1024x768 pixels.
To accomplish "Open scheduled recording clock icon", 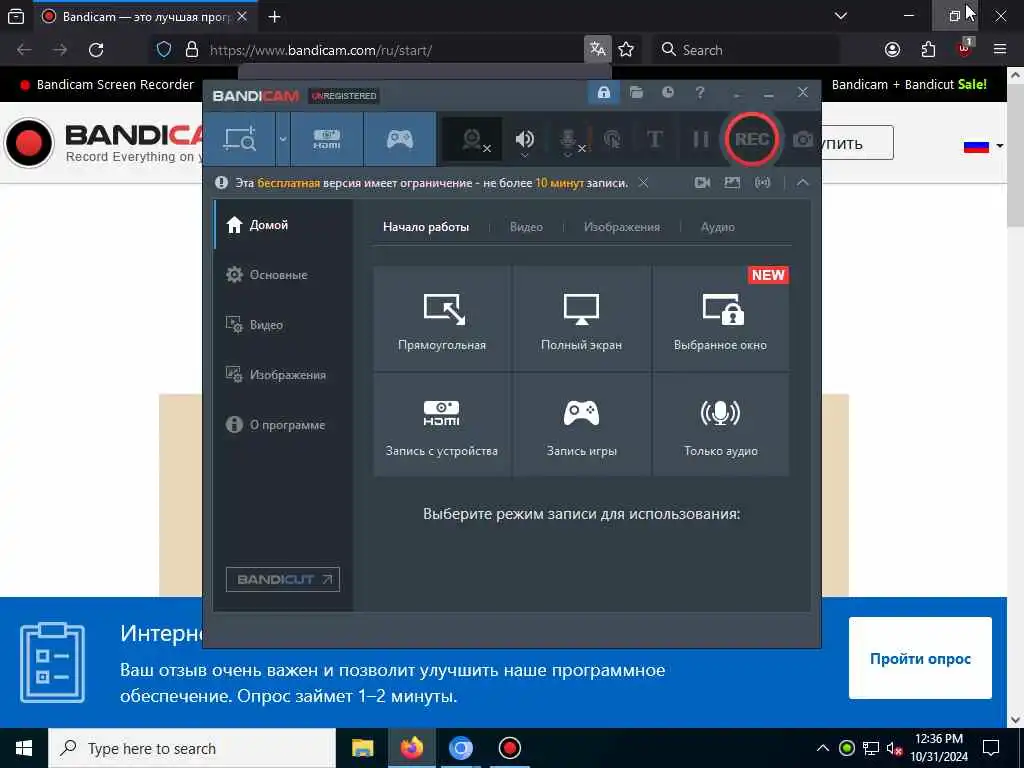I will point(667,92).
